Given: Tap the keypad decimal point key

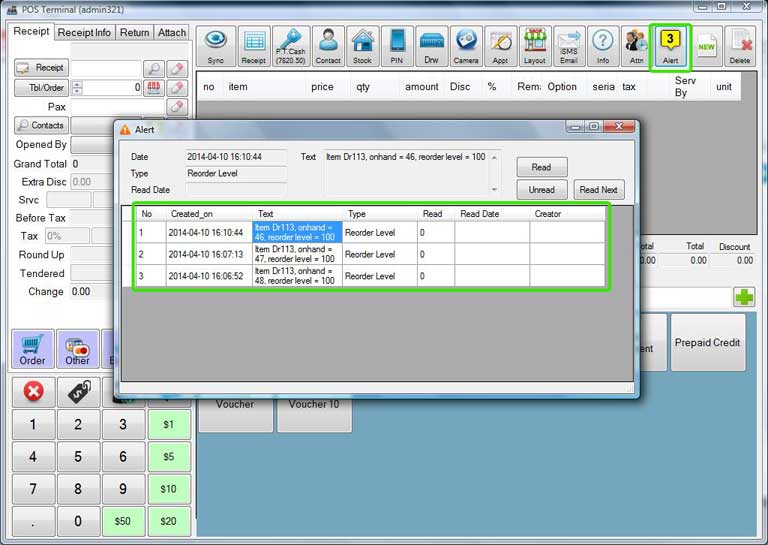Looking at the screenshot, I should [x=33, y=521].
